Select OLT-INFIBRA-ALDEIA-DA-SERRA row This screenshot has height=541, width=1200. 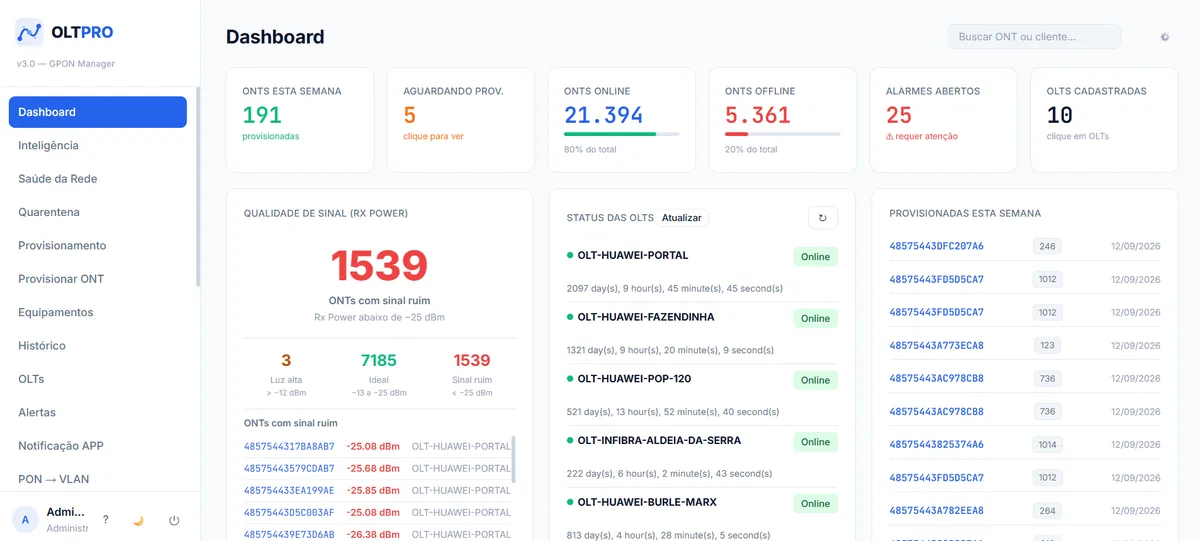(702, 456)
